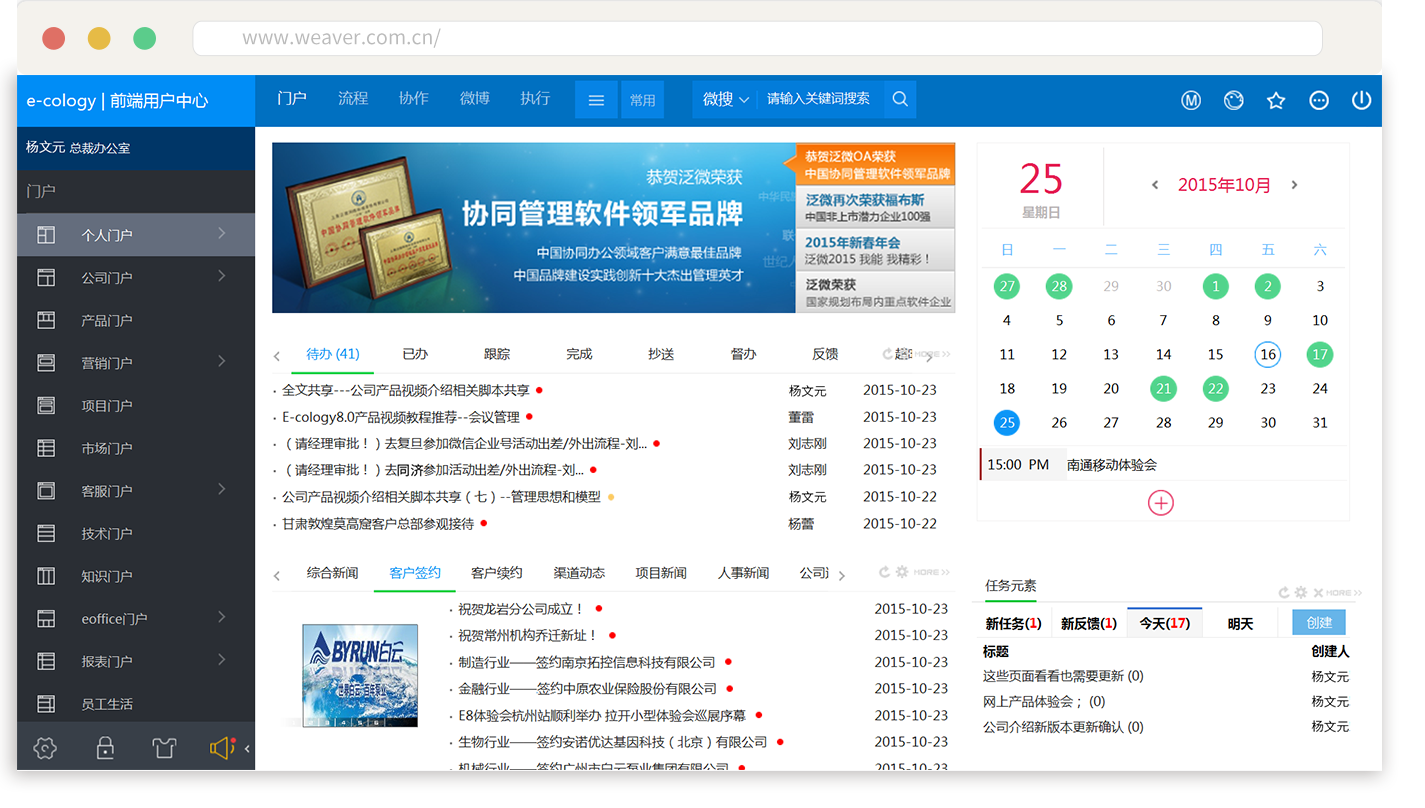Click the MORE link in news widget
Image resolution: width=1425 pixels, height=808 pixels.
[933, 573]
